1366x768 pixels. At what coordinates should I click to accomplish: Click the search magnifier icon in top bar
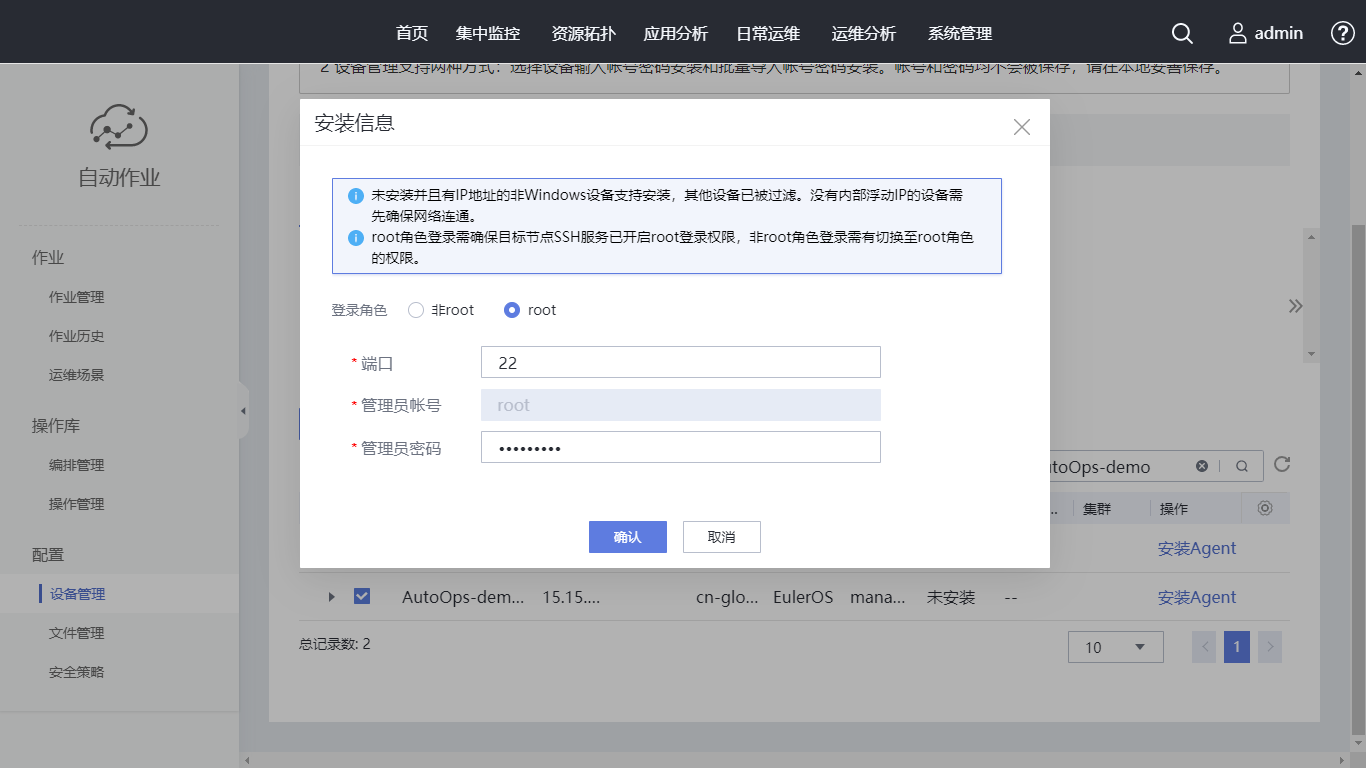tap(1182, 33)
